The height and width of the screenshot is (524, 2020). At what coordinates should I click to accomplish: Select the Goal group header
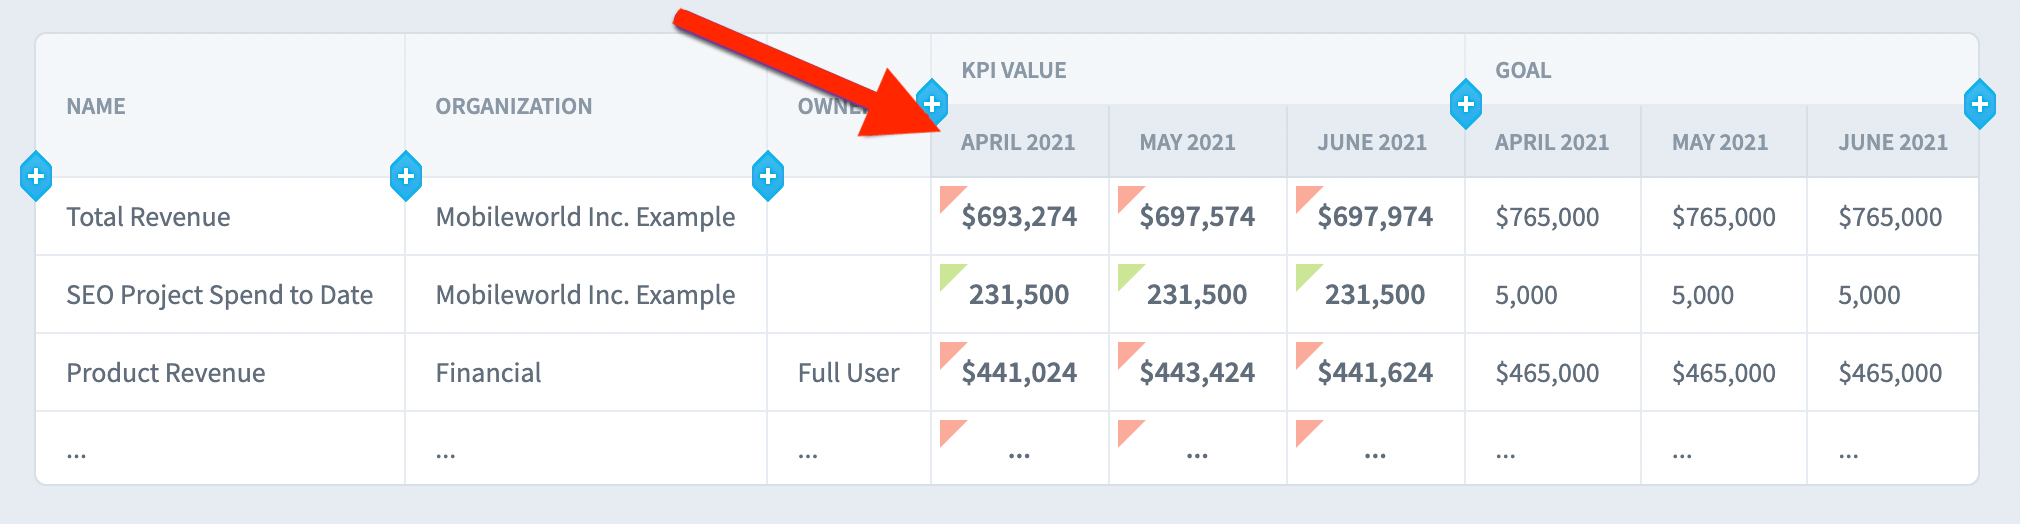click(1523, 70)
